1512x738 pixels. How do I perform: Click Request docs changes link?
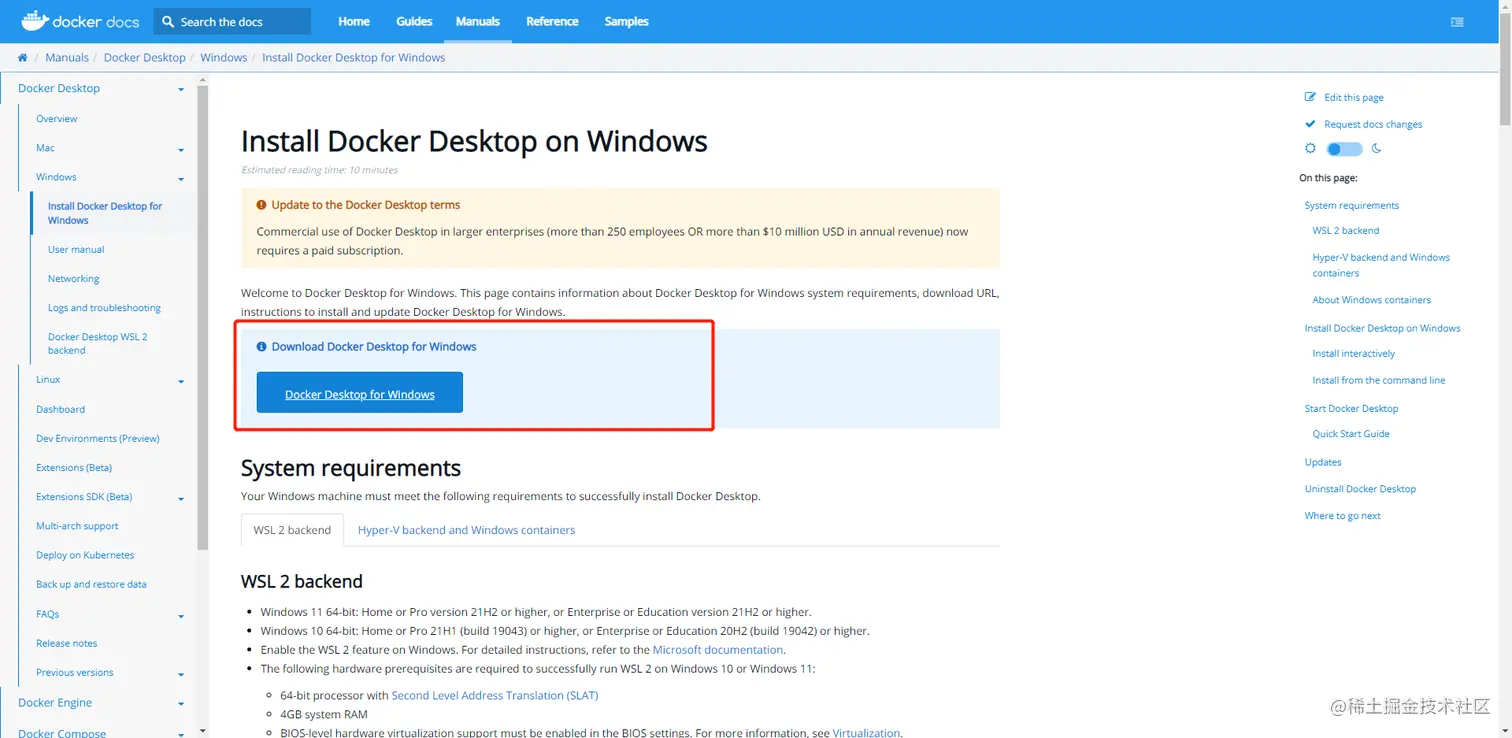click(x=1373, y=125)
